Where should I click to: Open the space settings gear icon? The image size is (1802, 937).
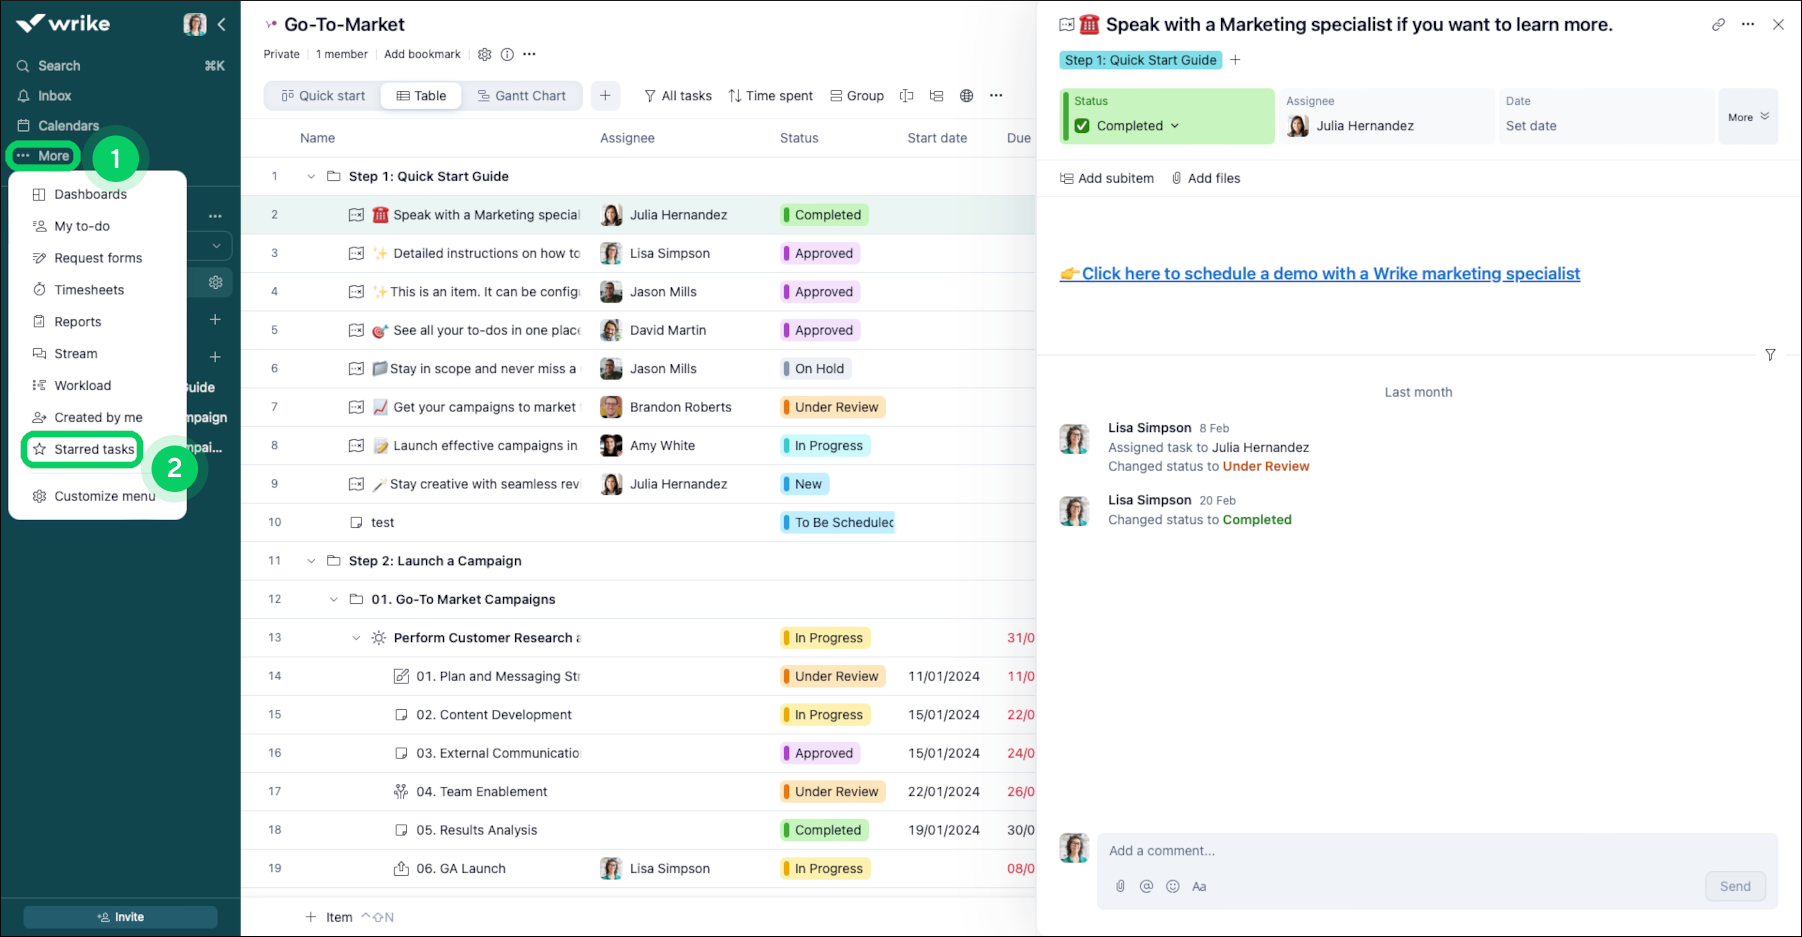(x=484, y=54)
